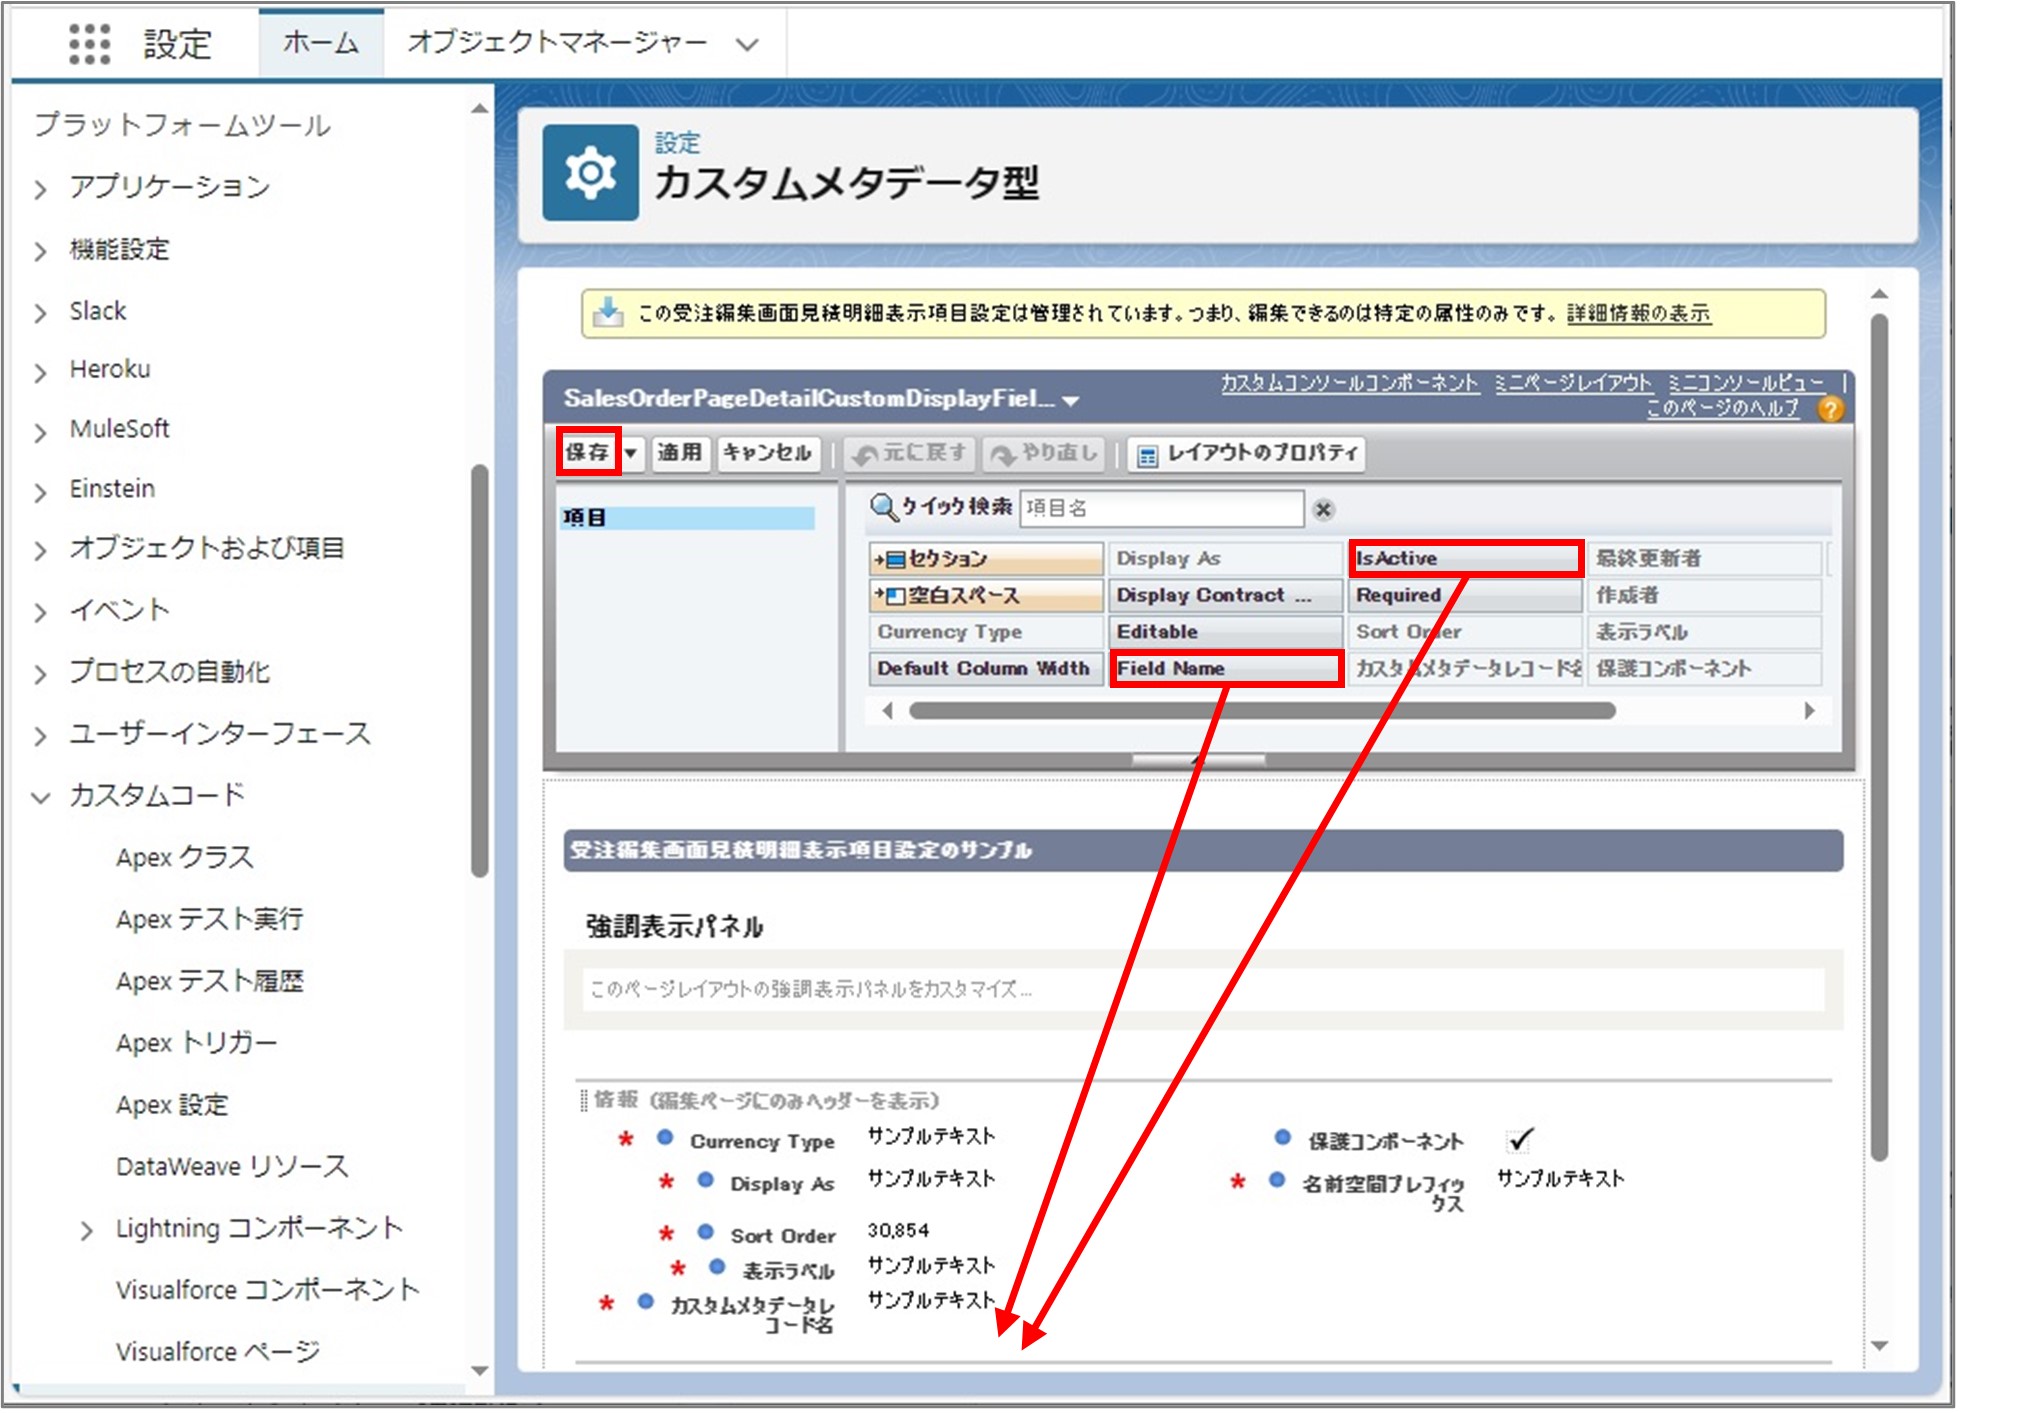The height and width of the screenshot is (1413, 2027).
Task: Click the palette horizontal scrollbar thumb
Action: [x=1262, y=711]
